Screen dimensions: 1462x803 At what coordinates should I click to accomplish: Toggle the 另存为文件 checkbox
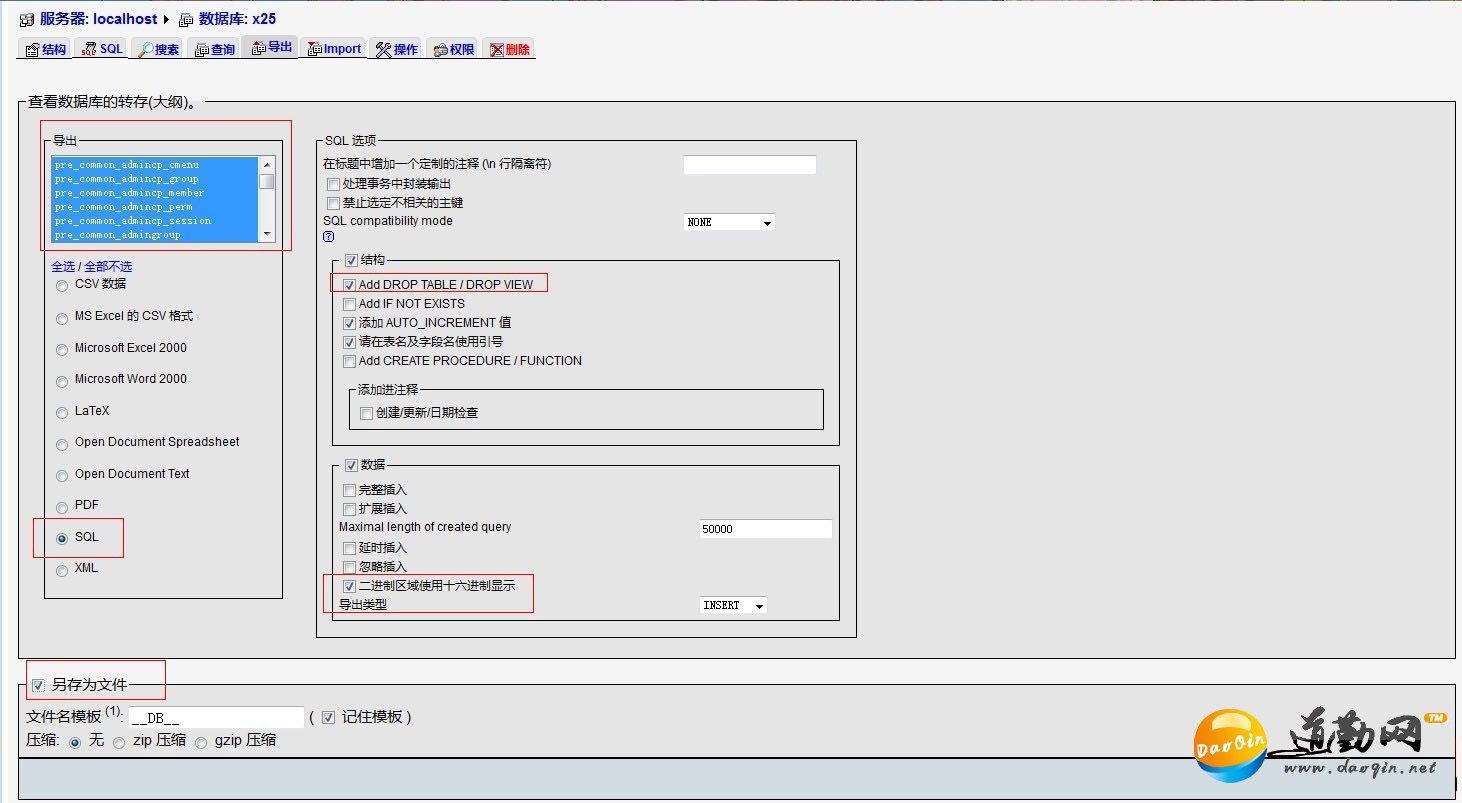pyautogui.click(x=38, y=685)
